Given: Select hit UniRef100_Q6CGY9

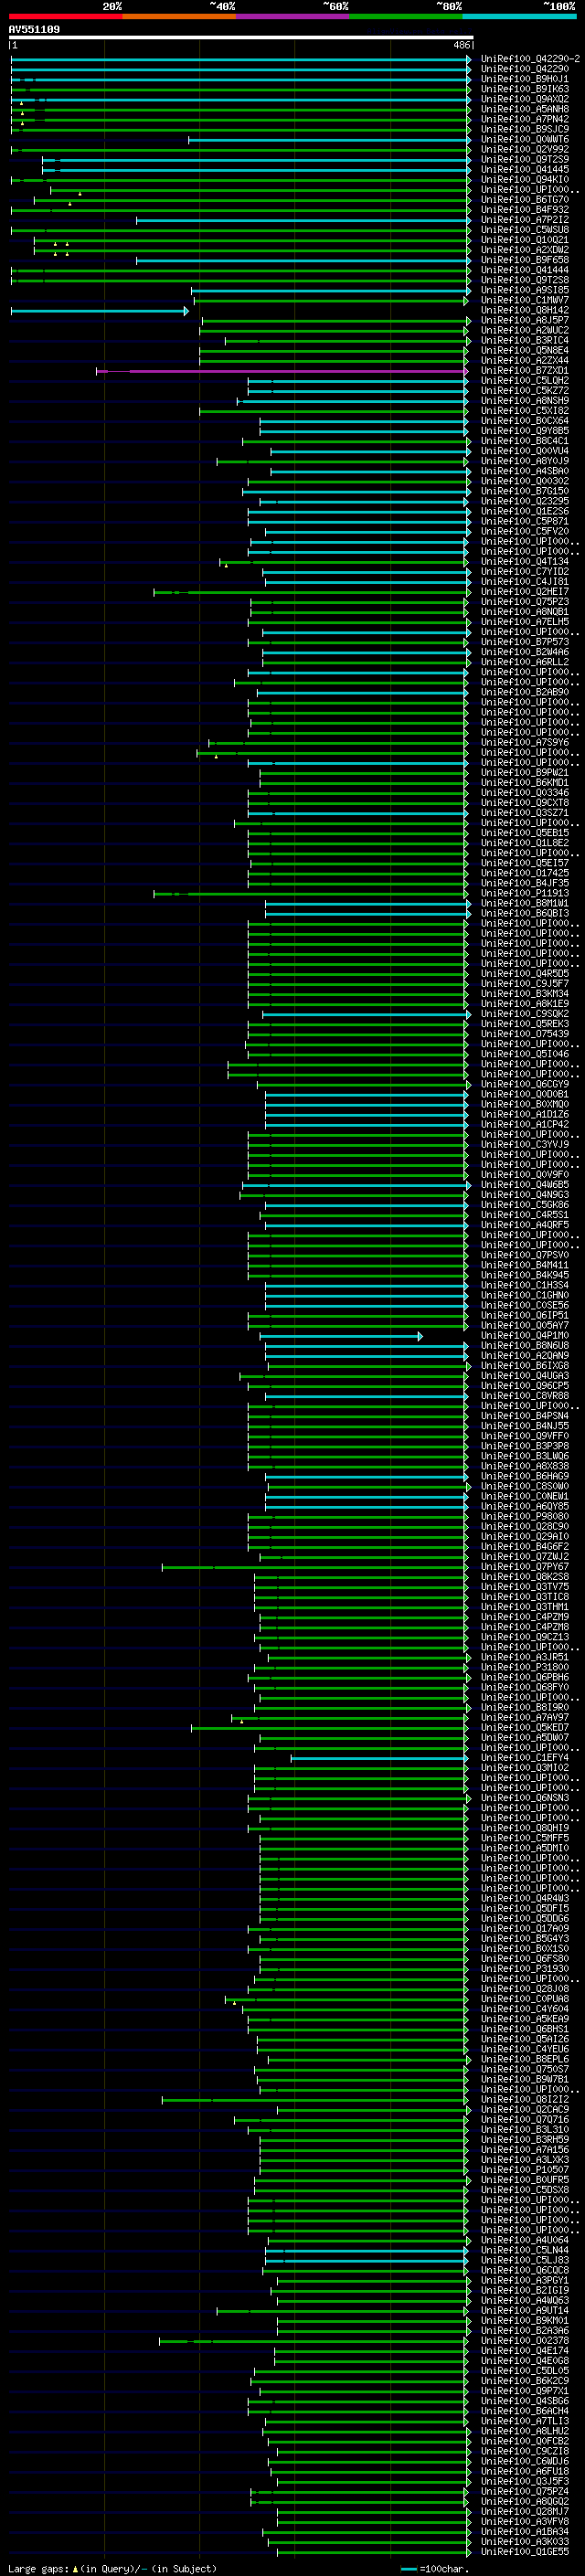Looking at the screenshot, I should 524,1084.
